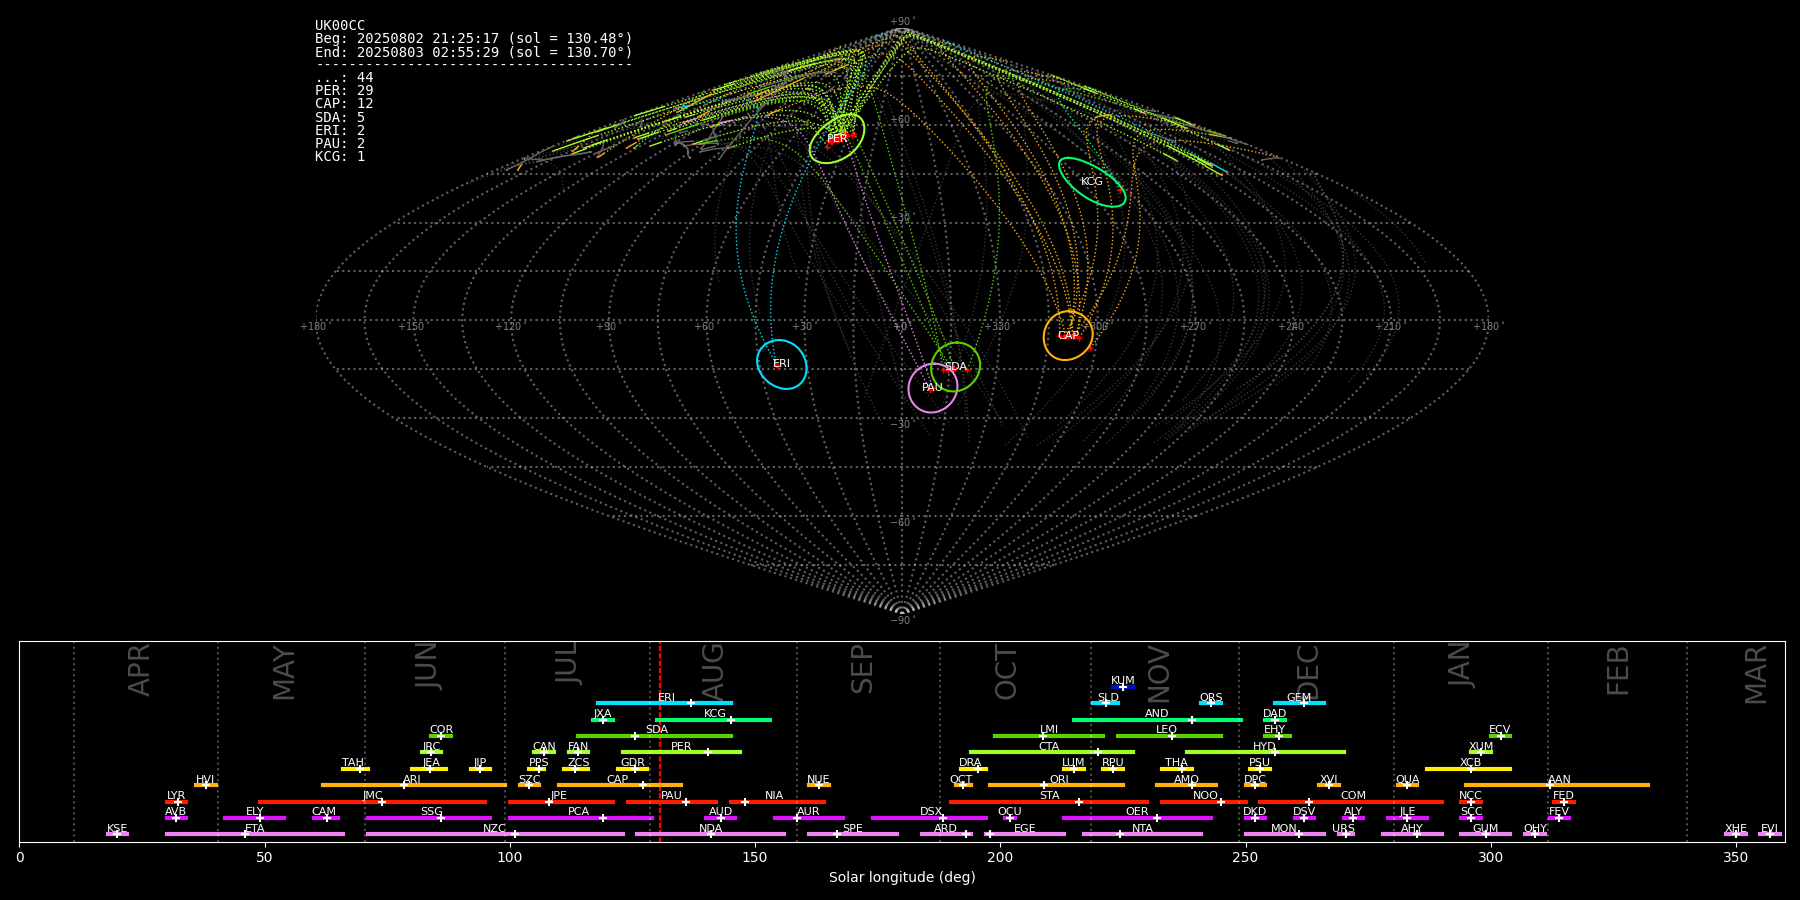Screen dimensions: 1800x900
Task: Click the LEO shower bar in the timeline
Action: (x=1169, y=736)
